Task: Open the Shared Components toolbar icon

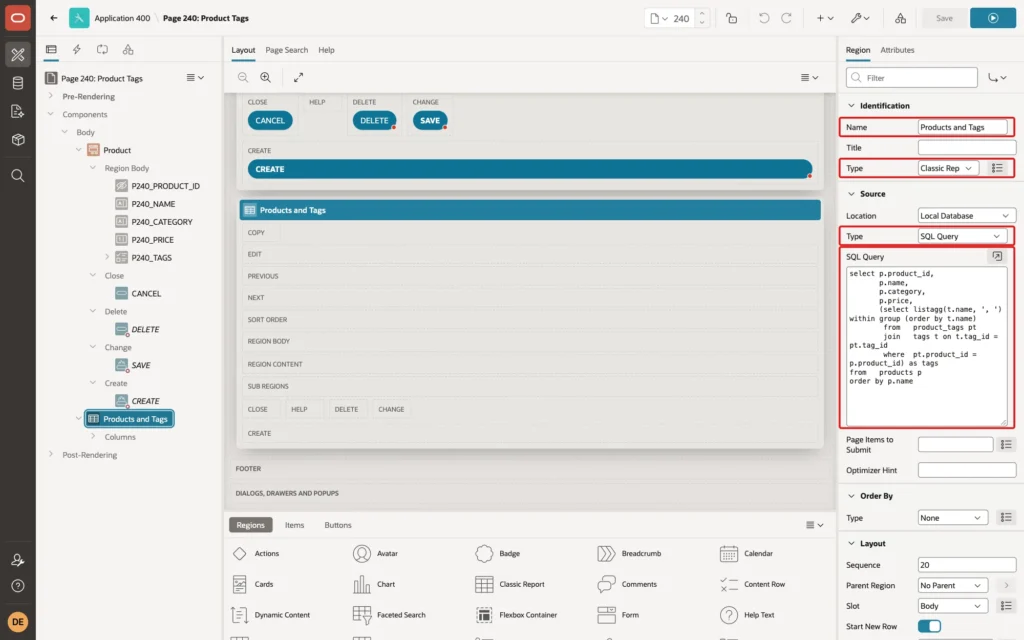Action: [901, 18]
